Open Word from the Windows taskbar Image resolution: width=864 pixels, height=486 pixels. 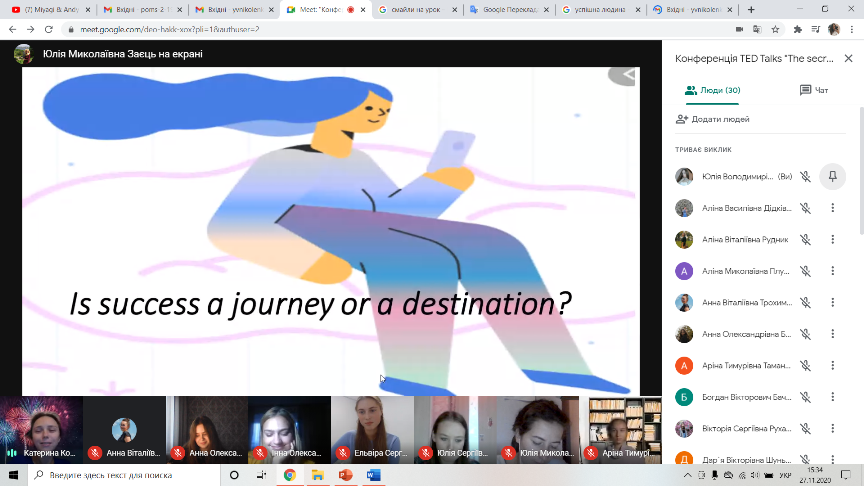pyautogui.click(x=373, y=476)
